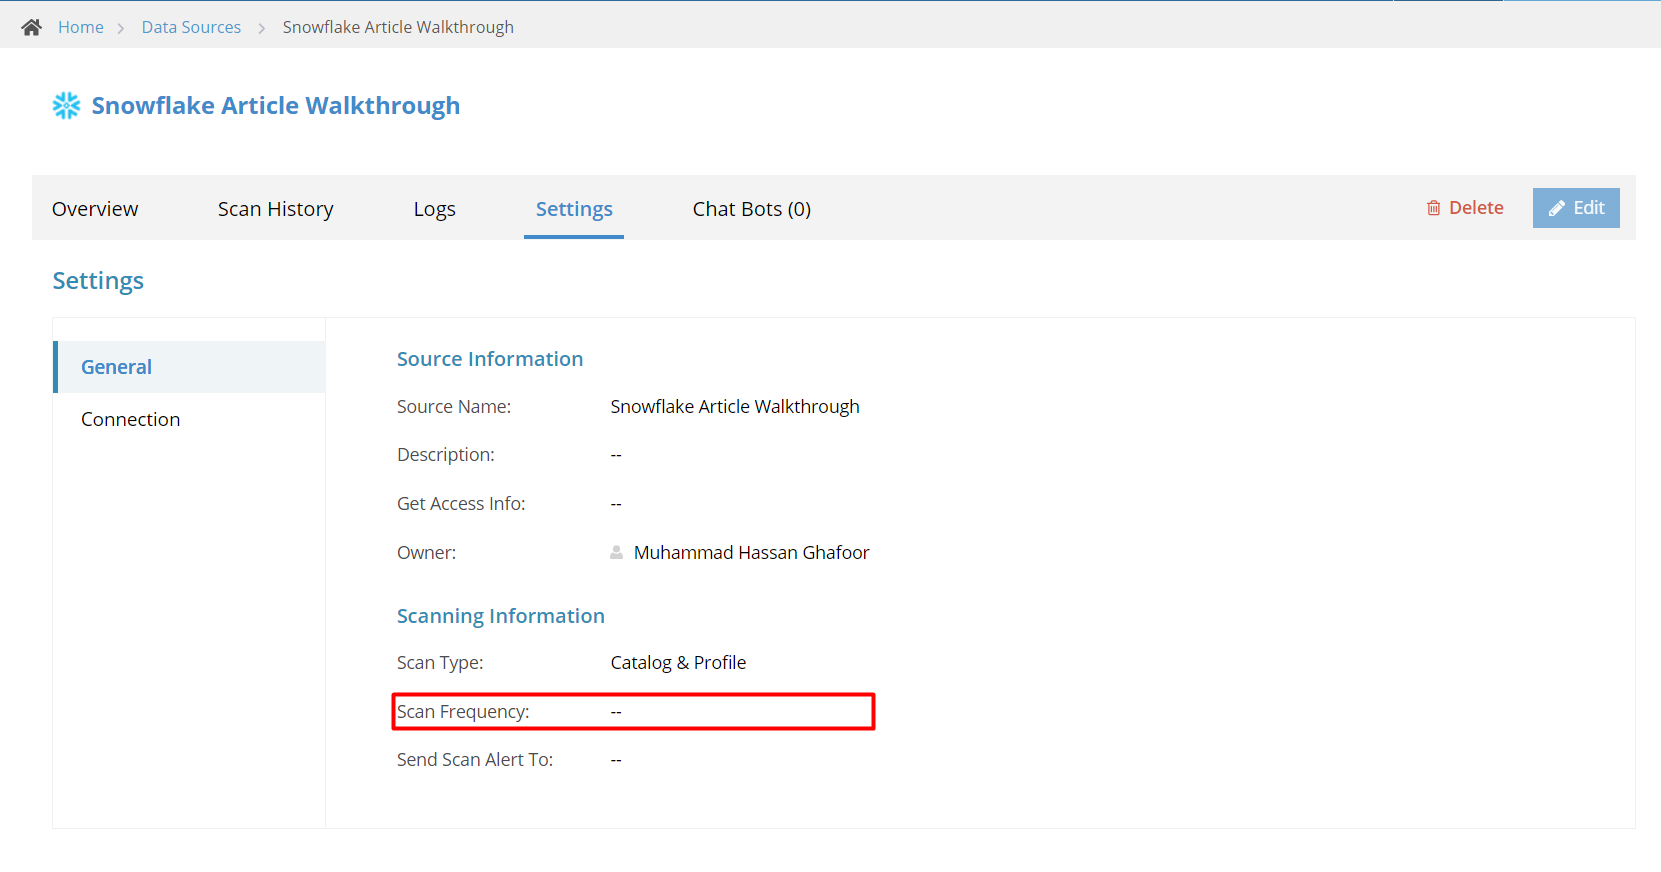
Task: Click the owner user avatar icon
Action: coord(617,552)
